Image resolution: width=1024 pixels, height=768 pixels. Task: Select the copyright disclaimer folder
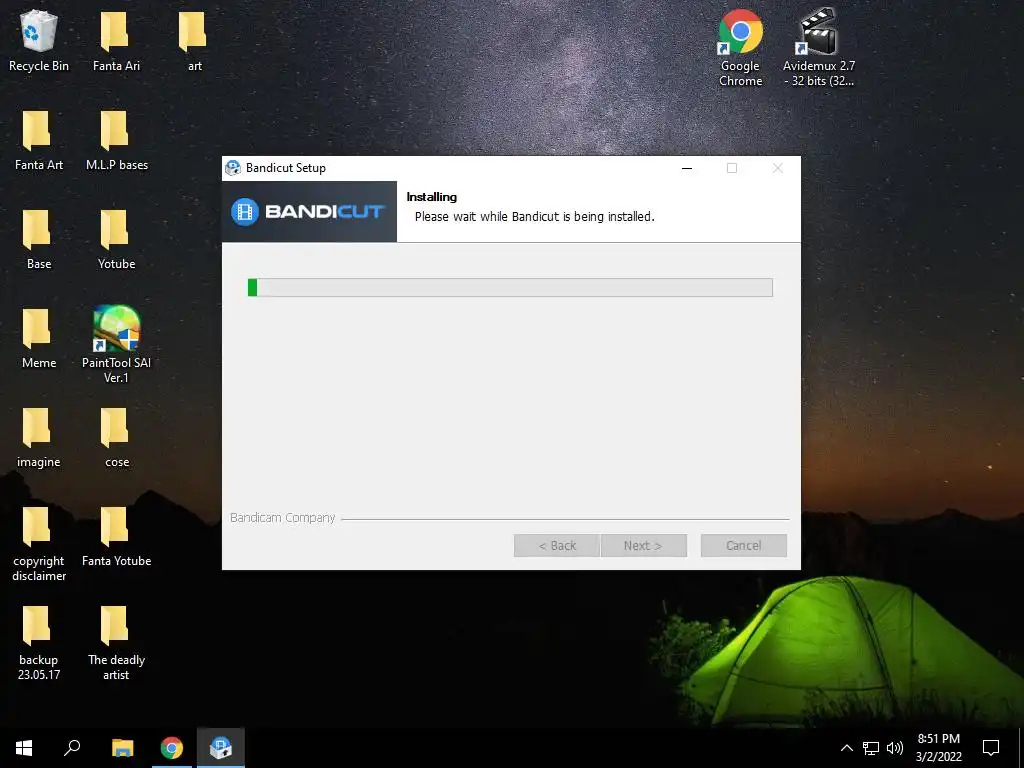click(39, 543)
